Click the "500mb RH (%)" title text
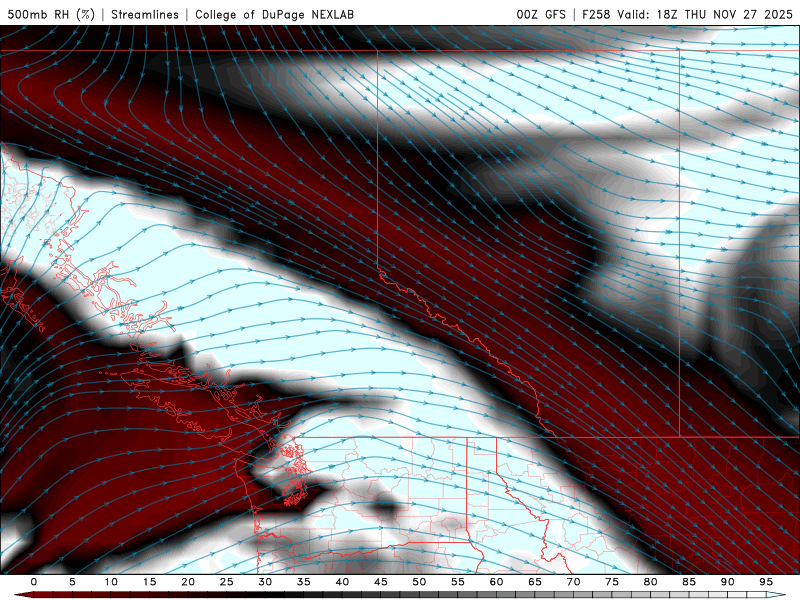This screenshot has width=800, height=600. (x=51, y=14)
